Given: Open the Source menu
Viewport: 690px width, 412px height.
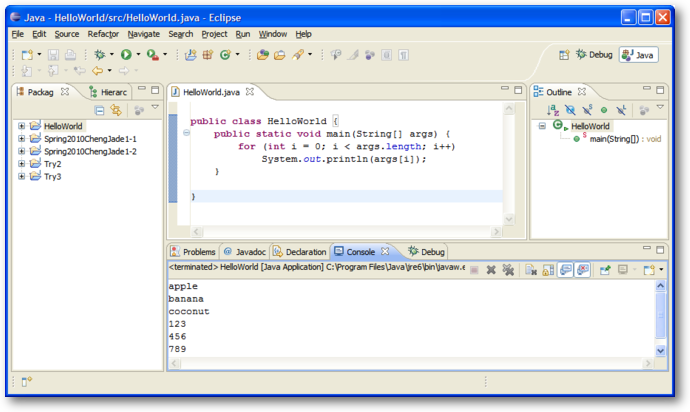Looking at the screenshot, I should click(67, 34).
